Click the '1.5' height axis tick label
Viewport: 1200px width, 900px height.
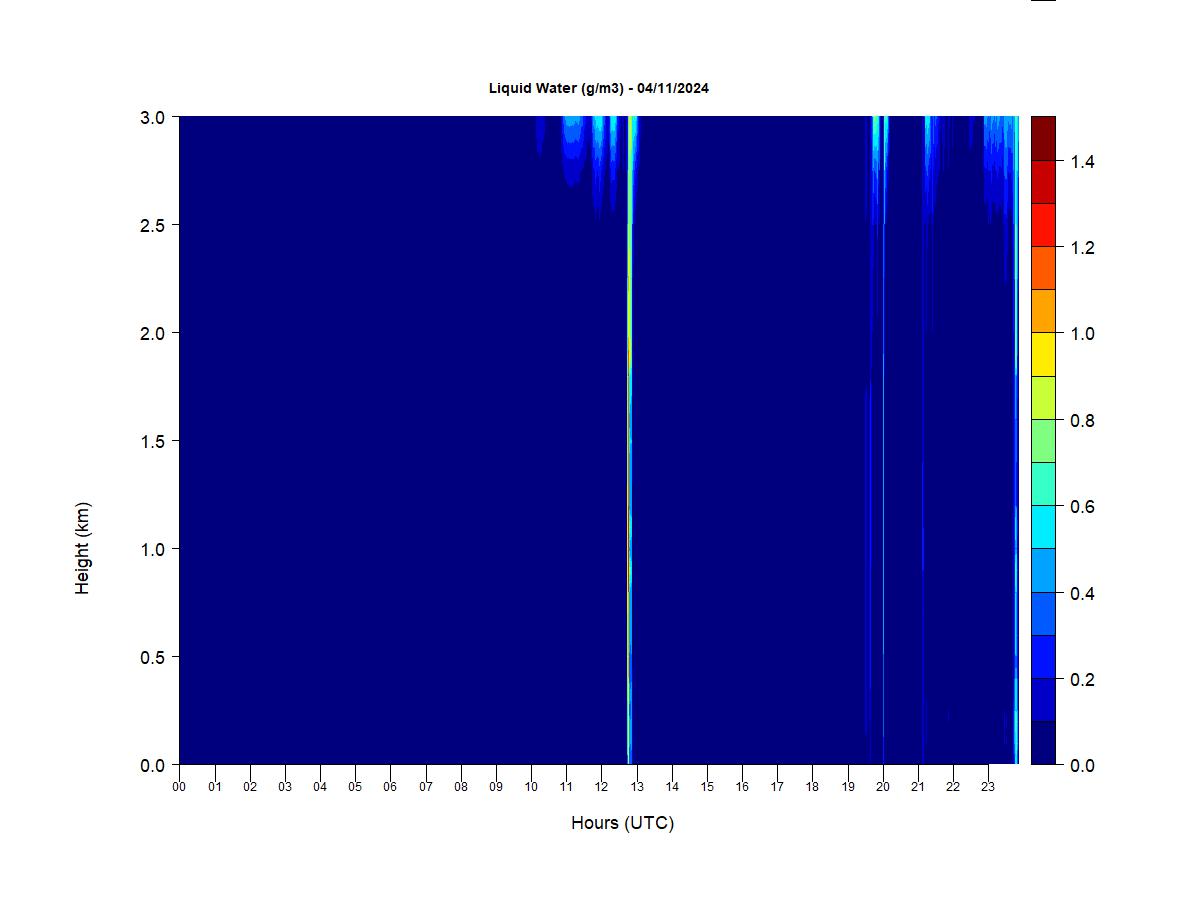tap(152, 441)
